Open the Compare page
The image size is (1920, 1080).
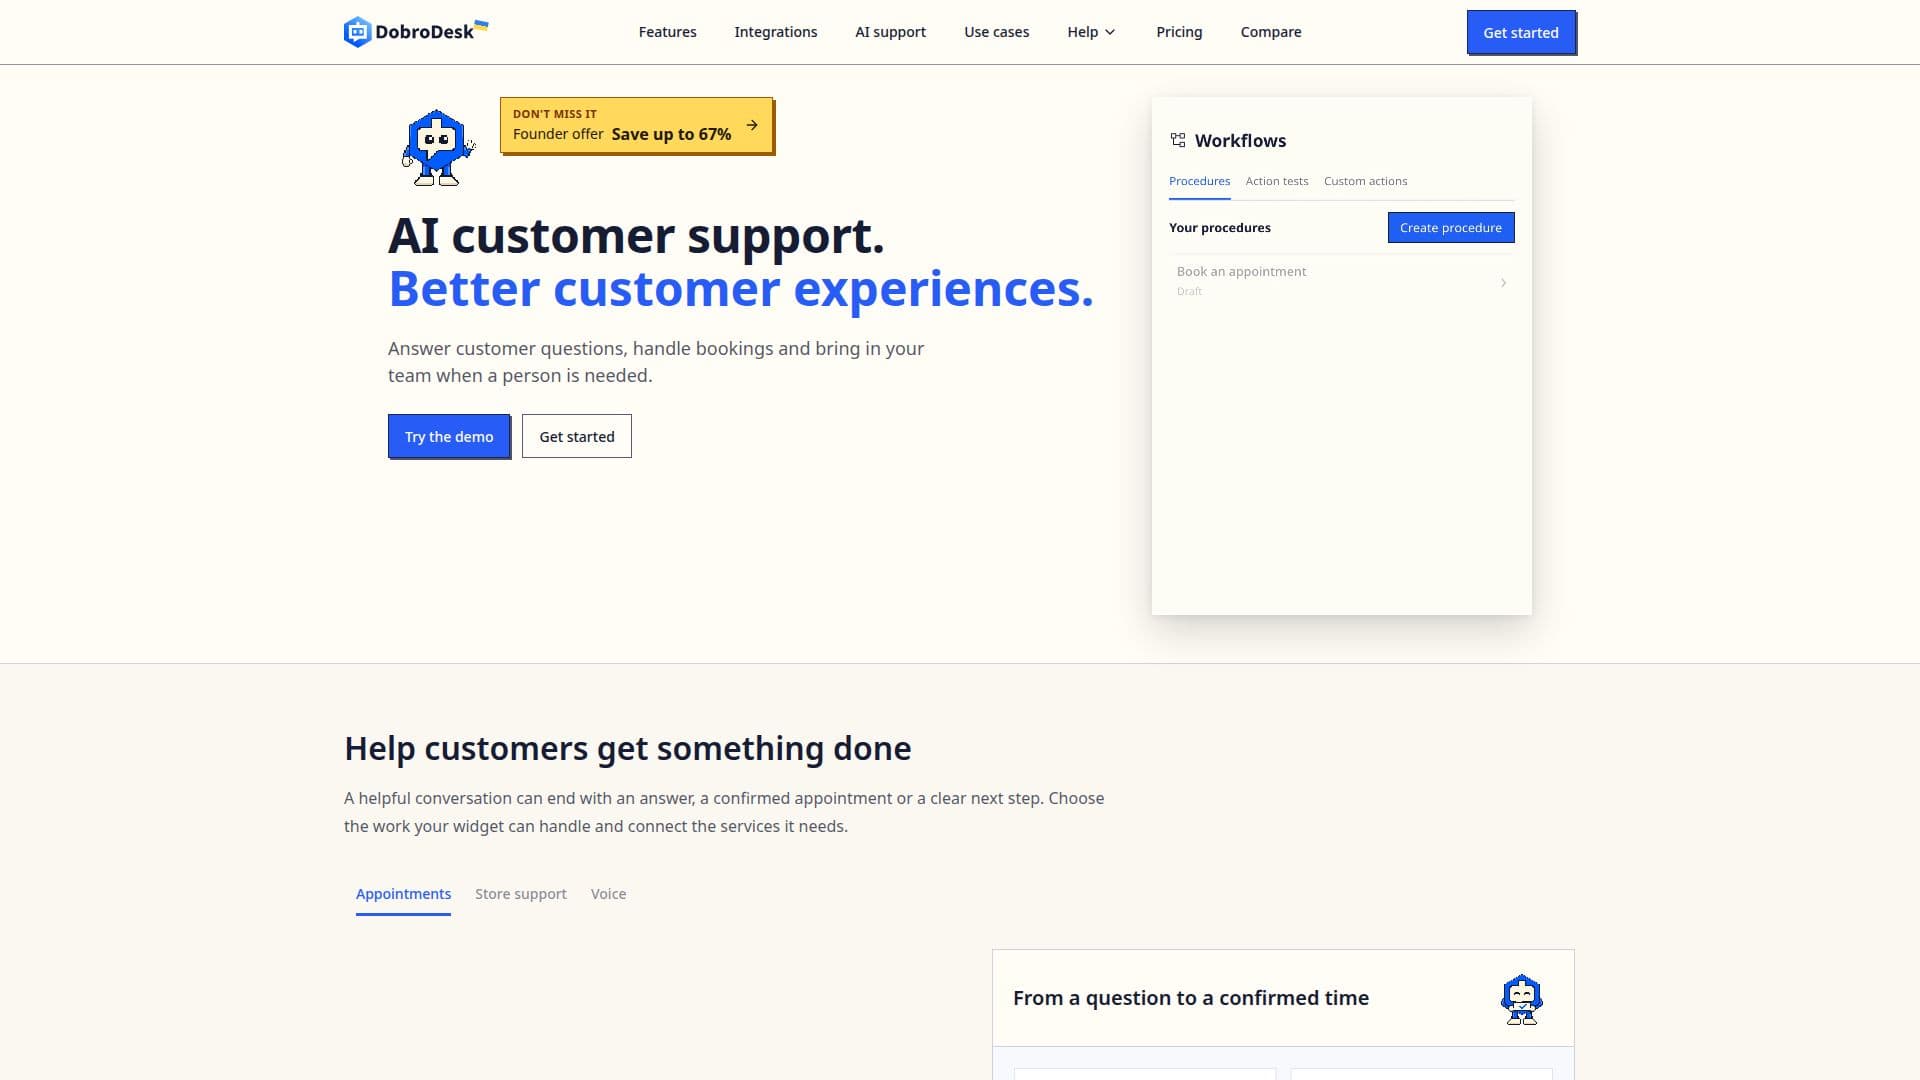(x=1271, y=32)
